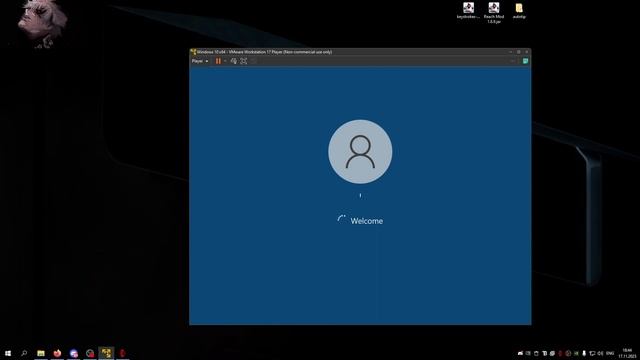Send Ctrl+Alt+Del to the virtual machine
This screenshot has height=360, width=640.
pos(233,61)
